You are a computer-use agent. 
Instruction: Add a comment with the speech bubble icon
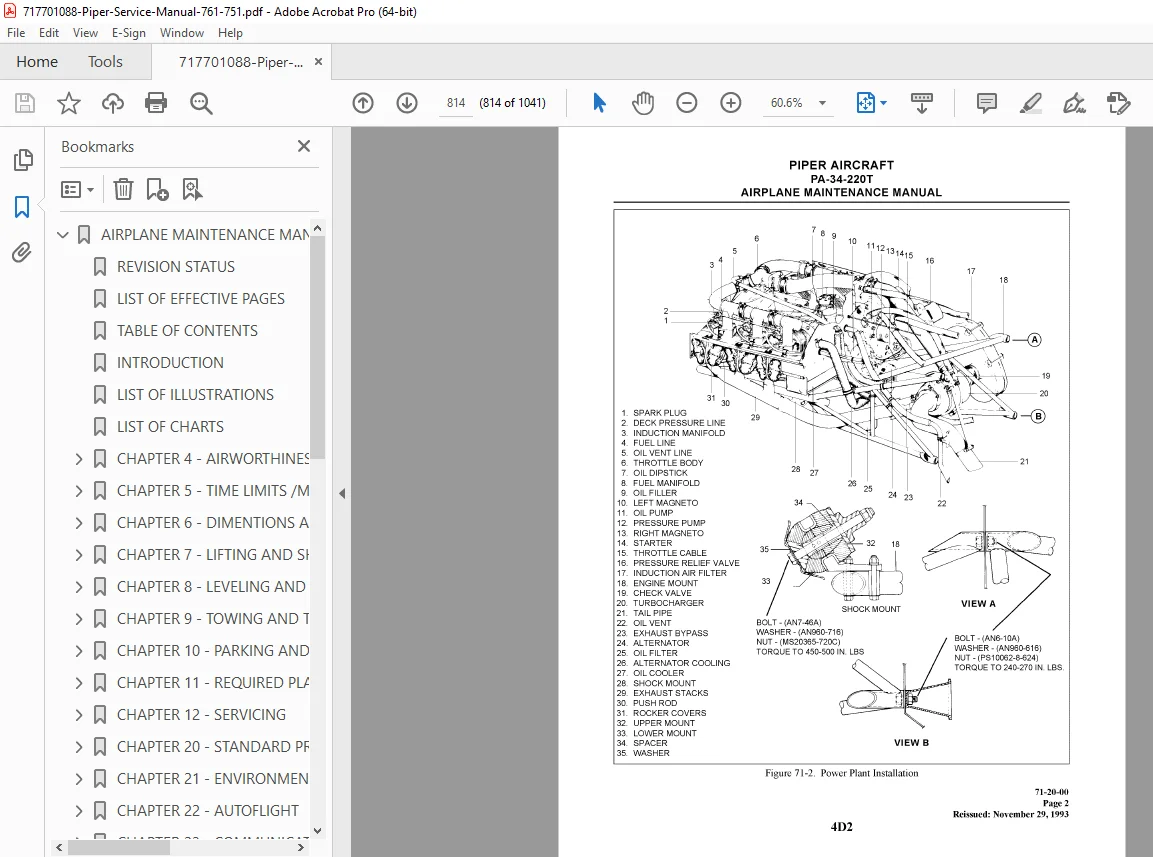(987, 103)
